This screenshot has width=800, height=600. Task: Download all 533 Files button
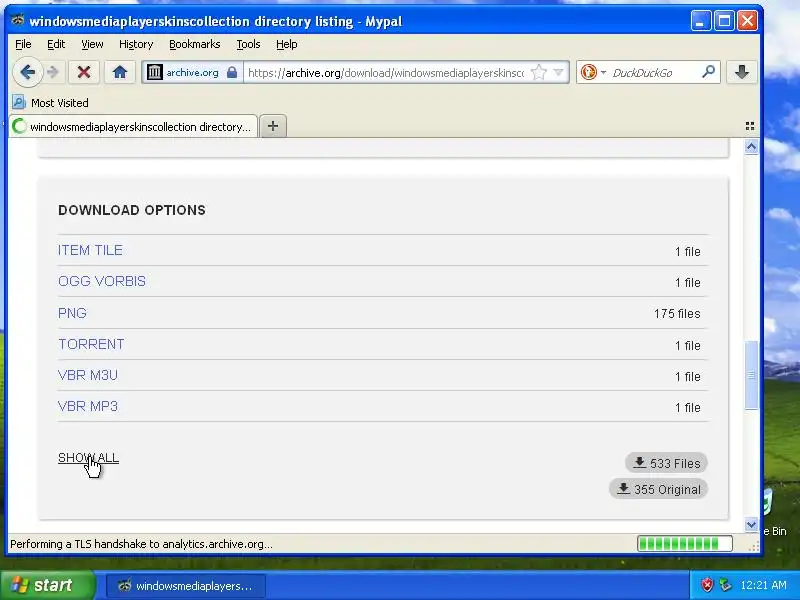666,463
